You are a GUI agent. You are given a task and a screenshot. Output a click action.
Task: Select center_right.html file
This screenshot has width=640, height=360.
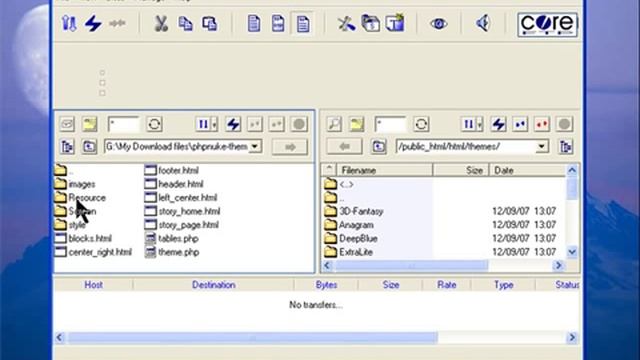[x=93, y=252]
